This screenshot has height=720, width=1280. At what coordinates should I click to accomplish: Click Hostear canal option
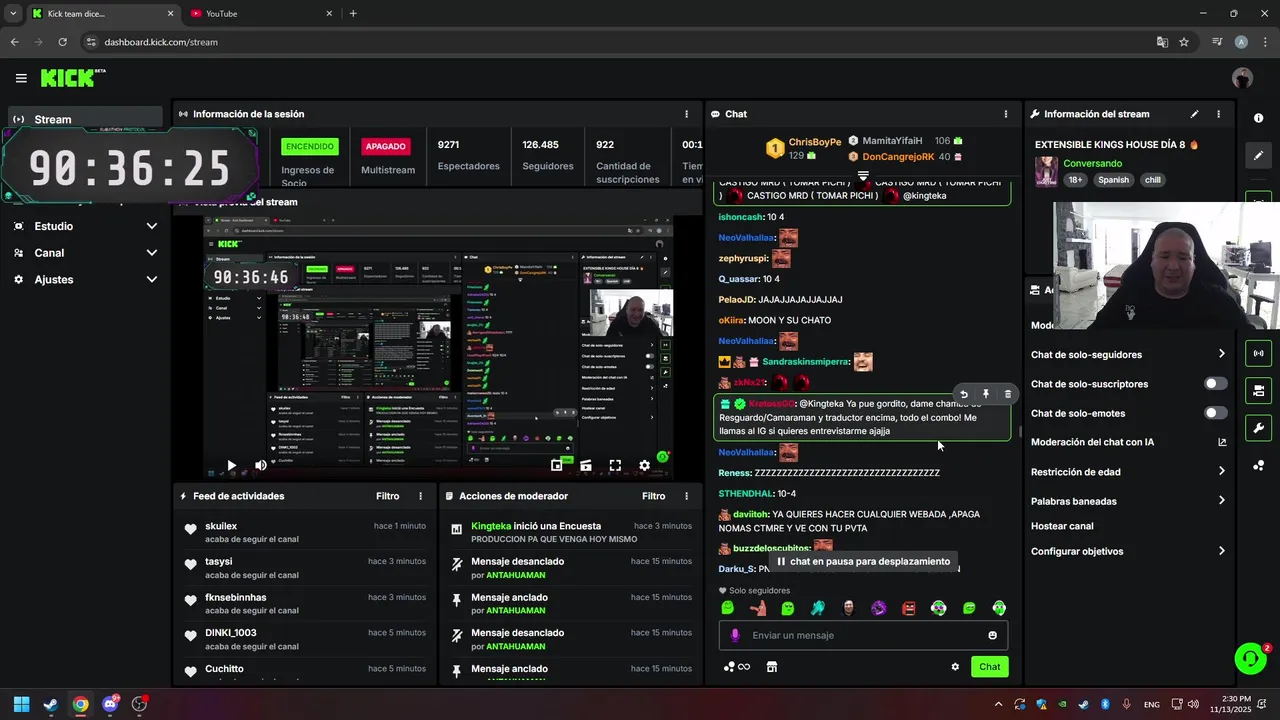[1062, 526]
